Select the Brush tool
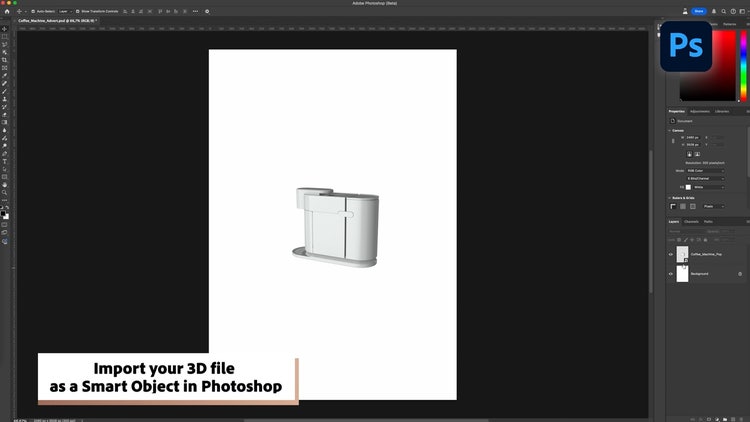The image size is (750, 422). point(5,91)
